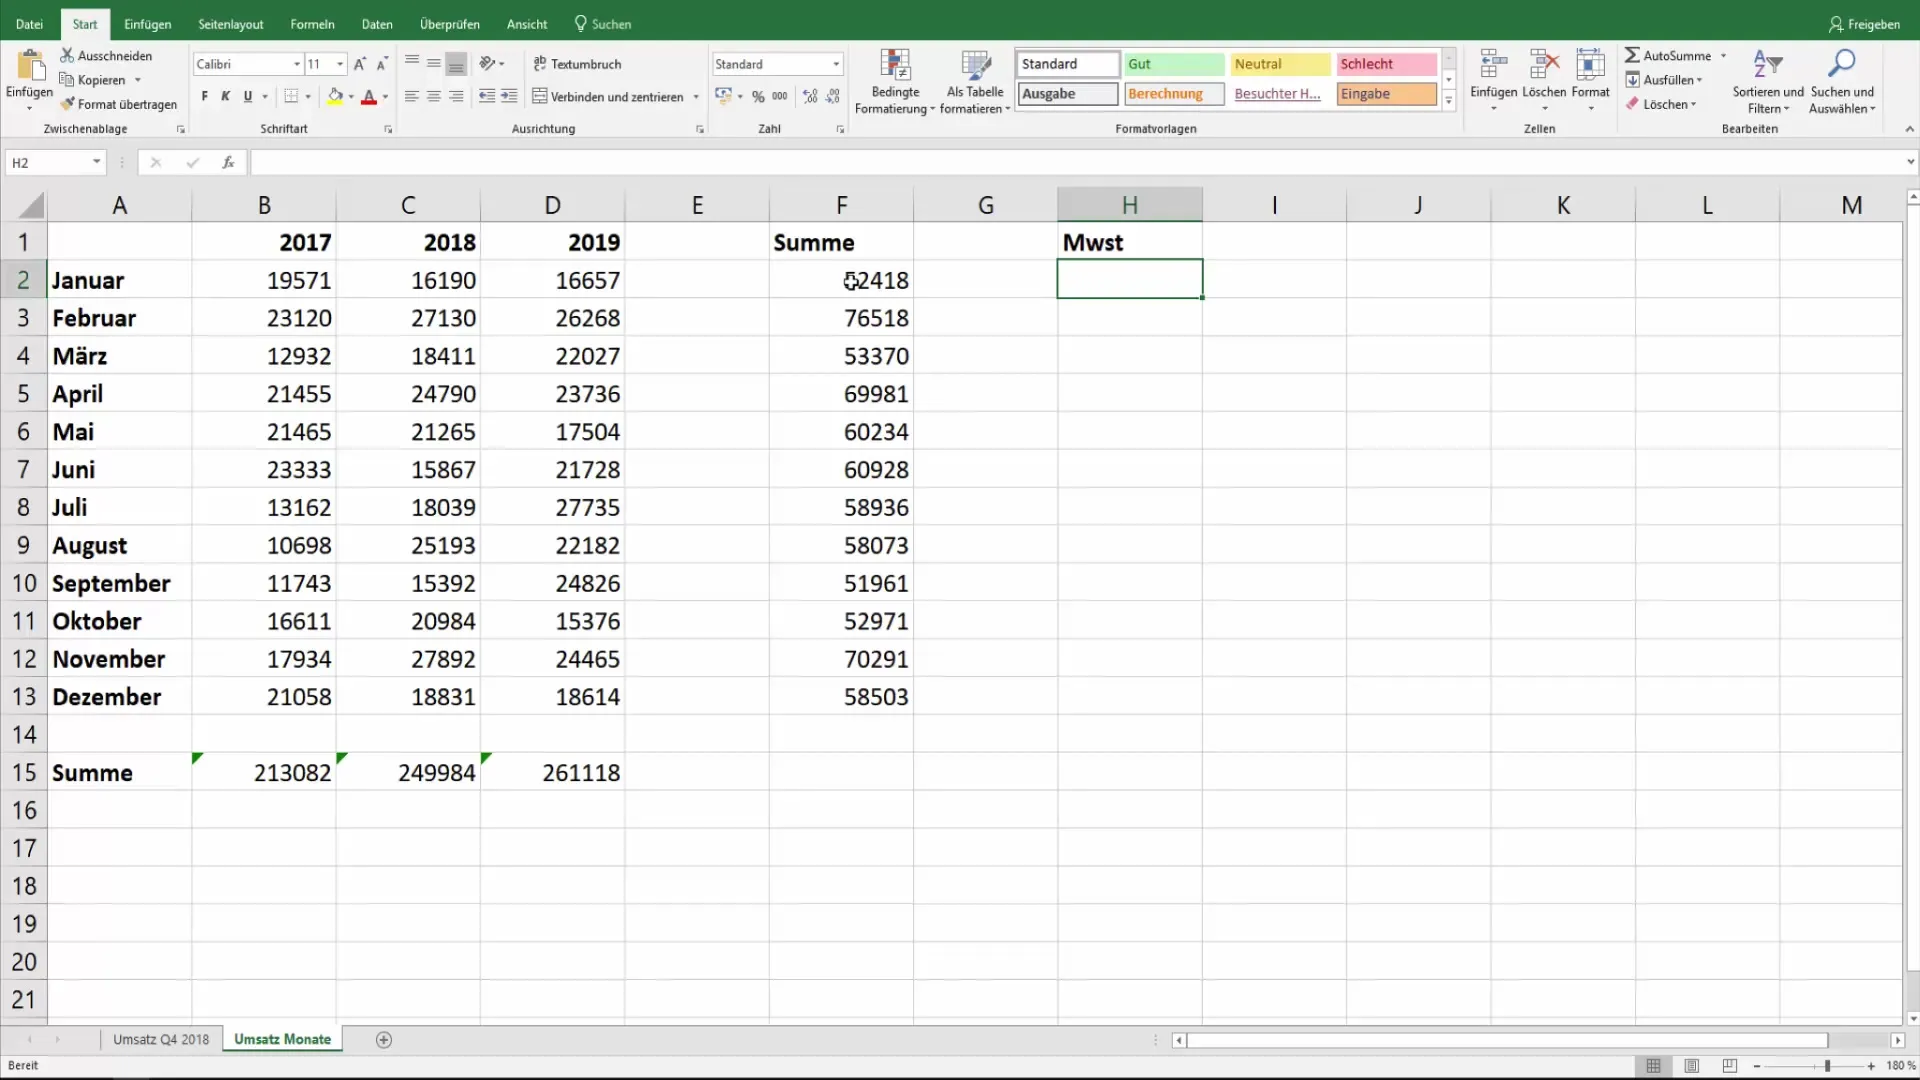Toggle italic (K) formatting
1920x1080 pixels.
(x=226, y=97)
